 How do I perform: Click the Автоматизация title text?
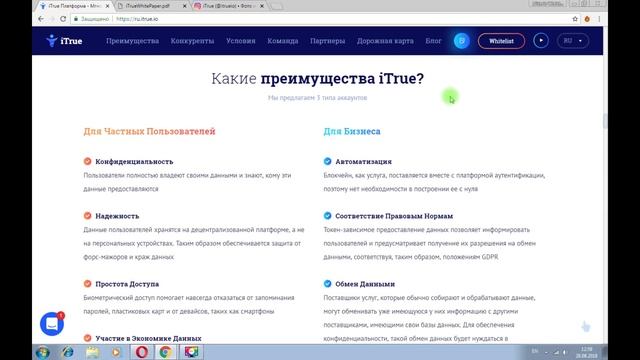(363, 162)
